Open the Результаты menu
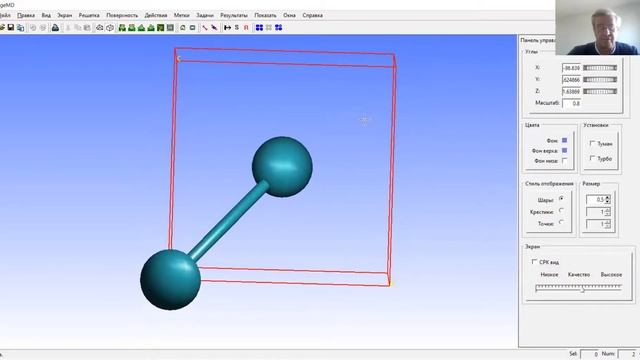640x360 pixels. [x=234, y=15]
